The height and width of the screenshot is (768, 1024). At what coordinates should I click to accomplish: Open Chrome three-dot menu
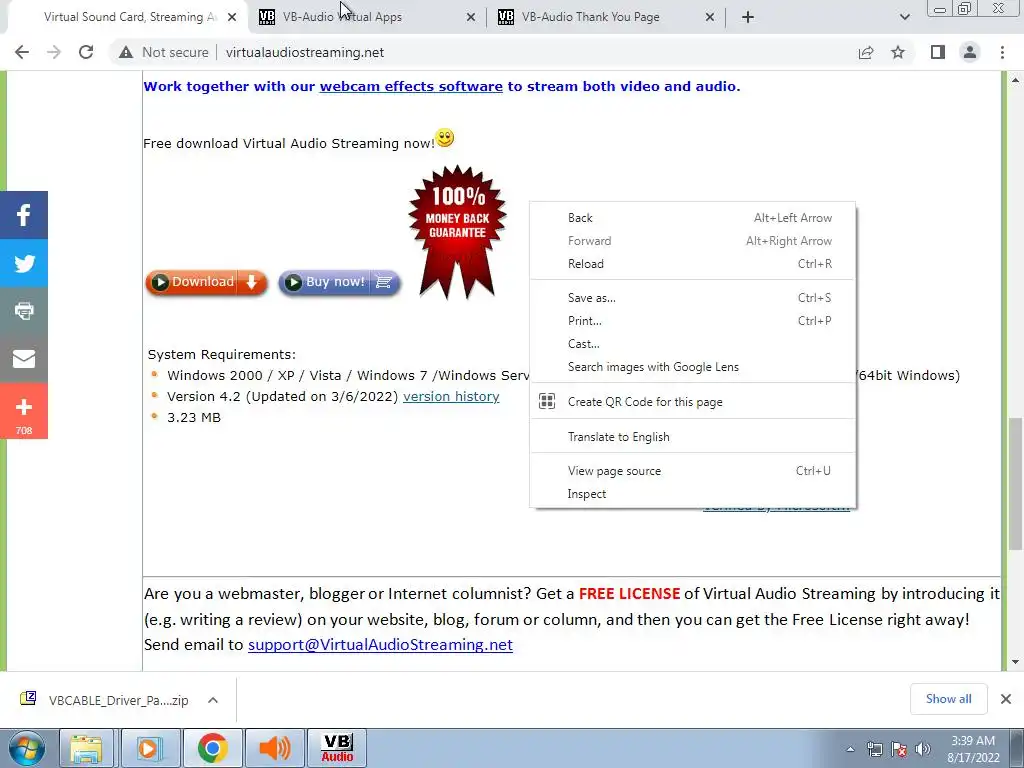click(x=1002, y=52)
